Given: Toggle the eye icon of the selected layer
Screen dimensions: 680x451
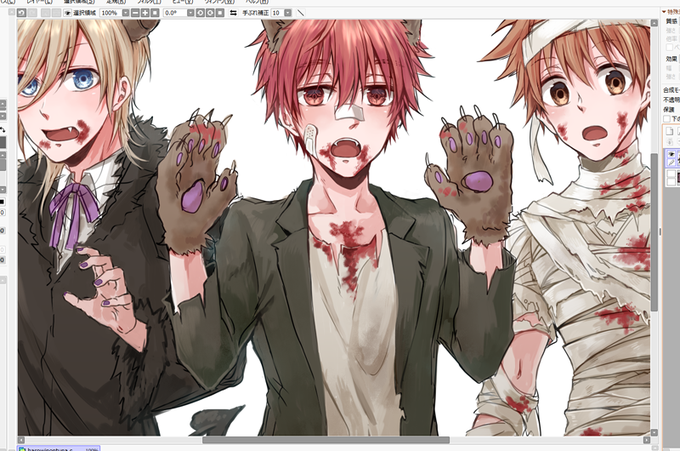Looking at the screenshot, I should pyautogui.click(x=672, y=154).
